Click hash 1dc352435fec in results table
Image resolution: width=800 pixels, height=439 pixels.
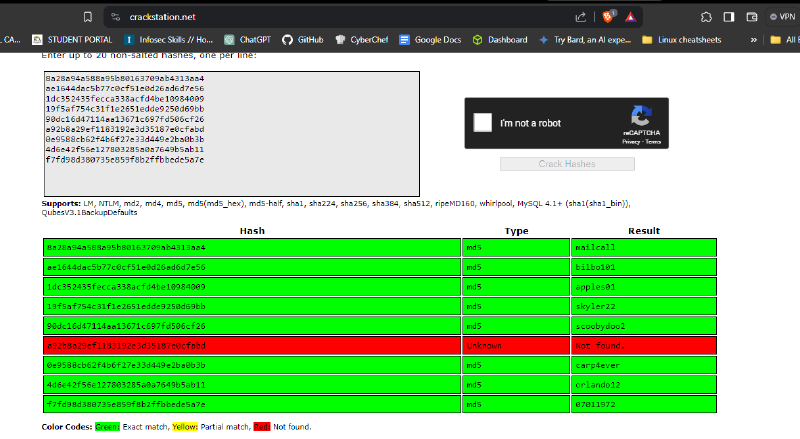click(126, 287)
